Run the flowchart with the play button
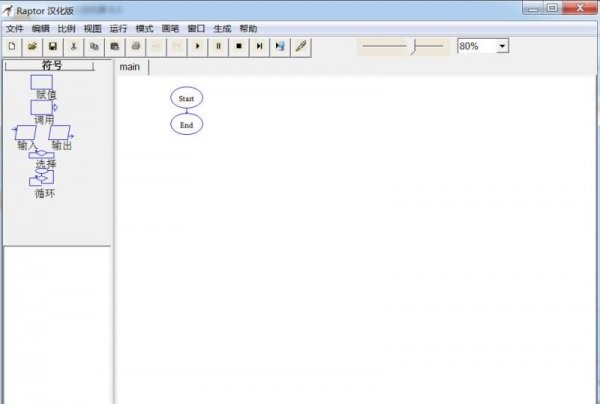The image size is (600, 404). pos(198,46)
